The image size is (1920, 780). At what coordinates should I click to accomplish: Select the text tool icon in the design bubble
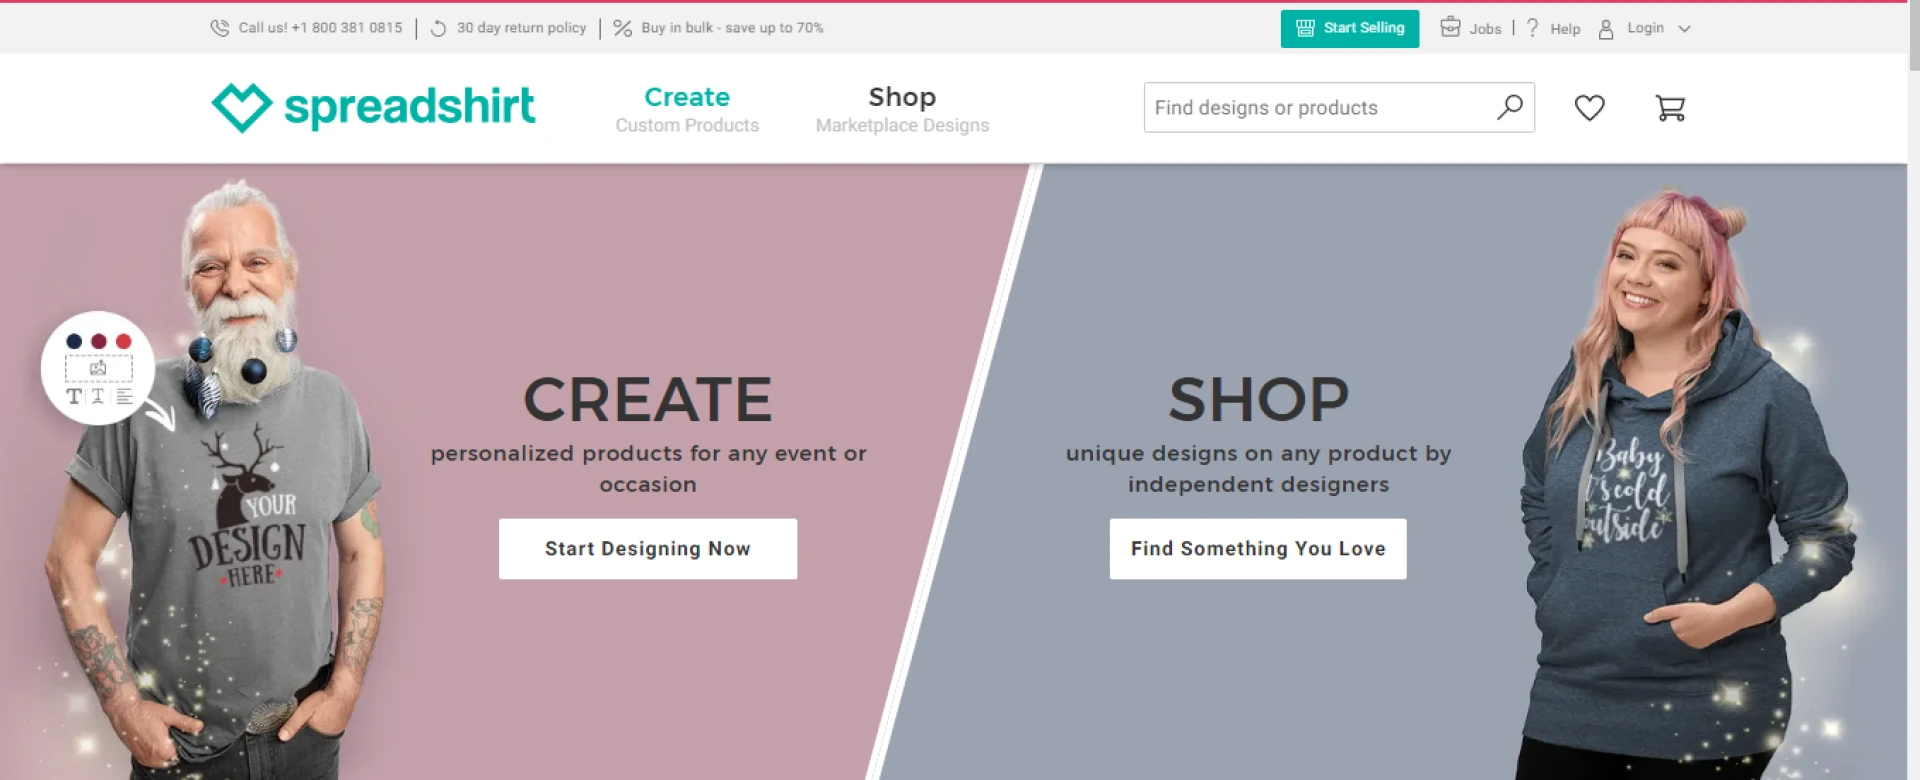[75, 396]
